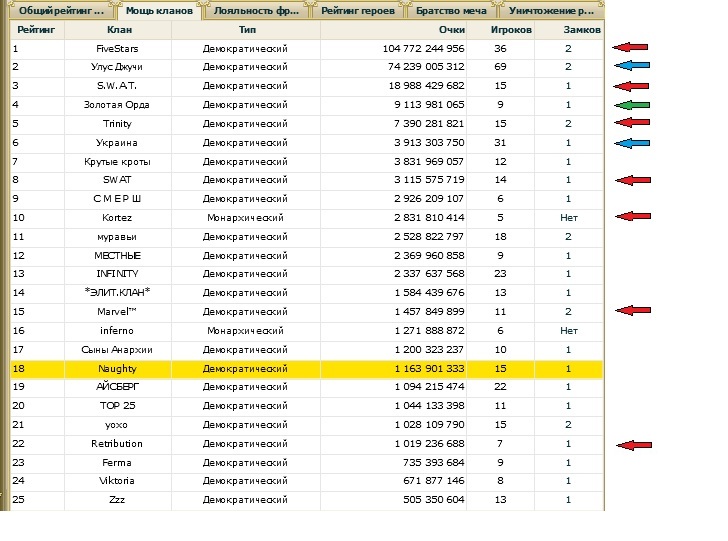728x541 pixels.
Task: Select the highlighted Naughty clan row
Action: [118, 368]
